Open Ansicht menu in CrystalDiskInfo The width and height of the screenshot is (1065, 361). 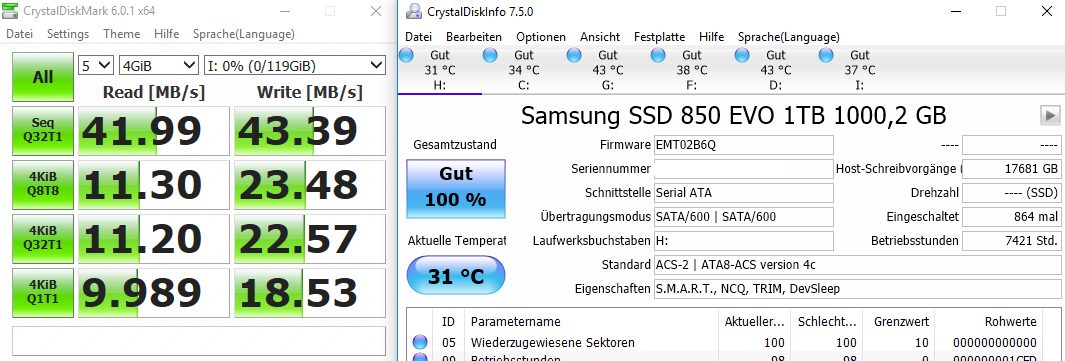click(600, 37)
